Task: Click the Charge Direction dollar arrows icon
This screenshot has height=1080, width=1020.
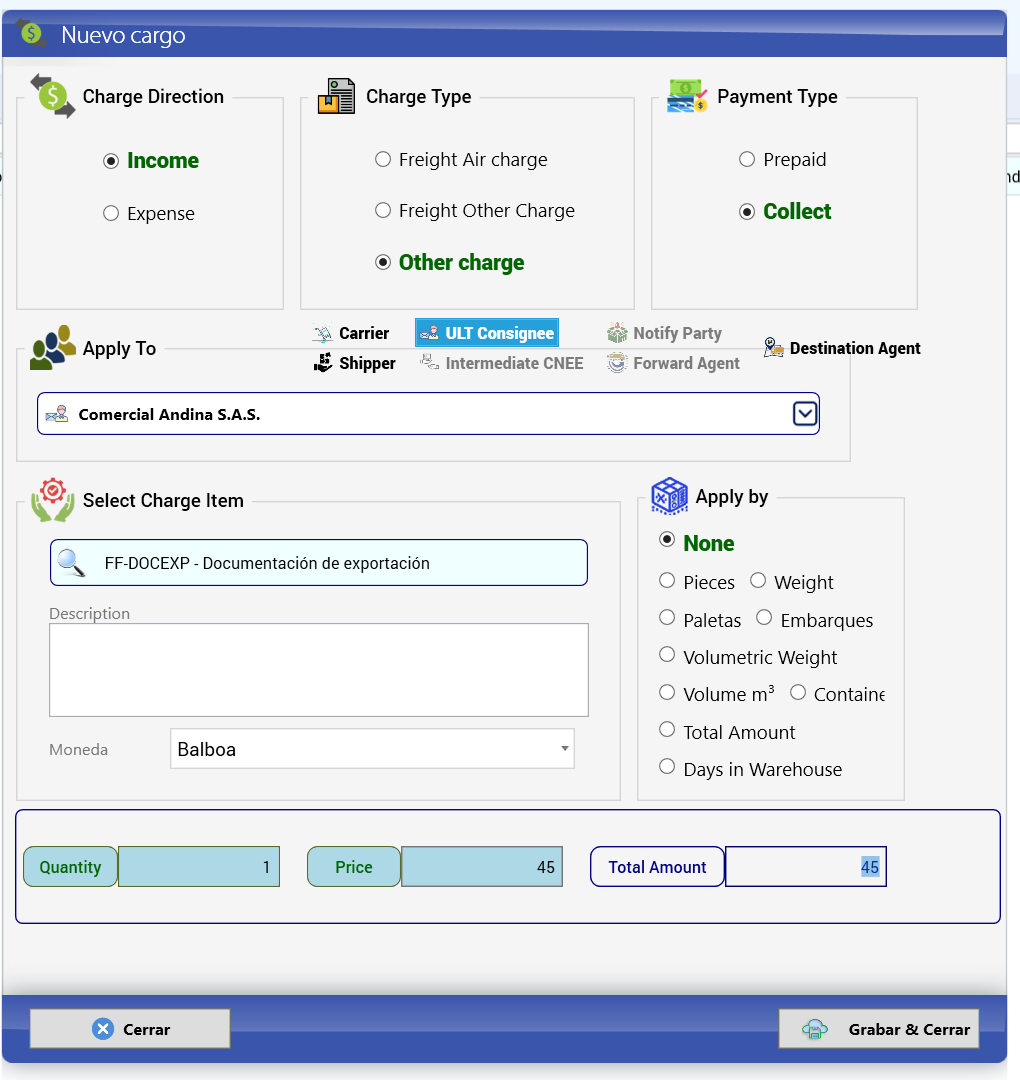Action: point(53,96)
